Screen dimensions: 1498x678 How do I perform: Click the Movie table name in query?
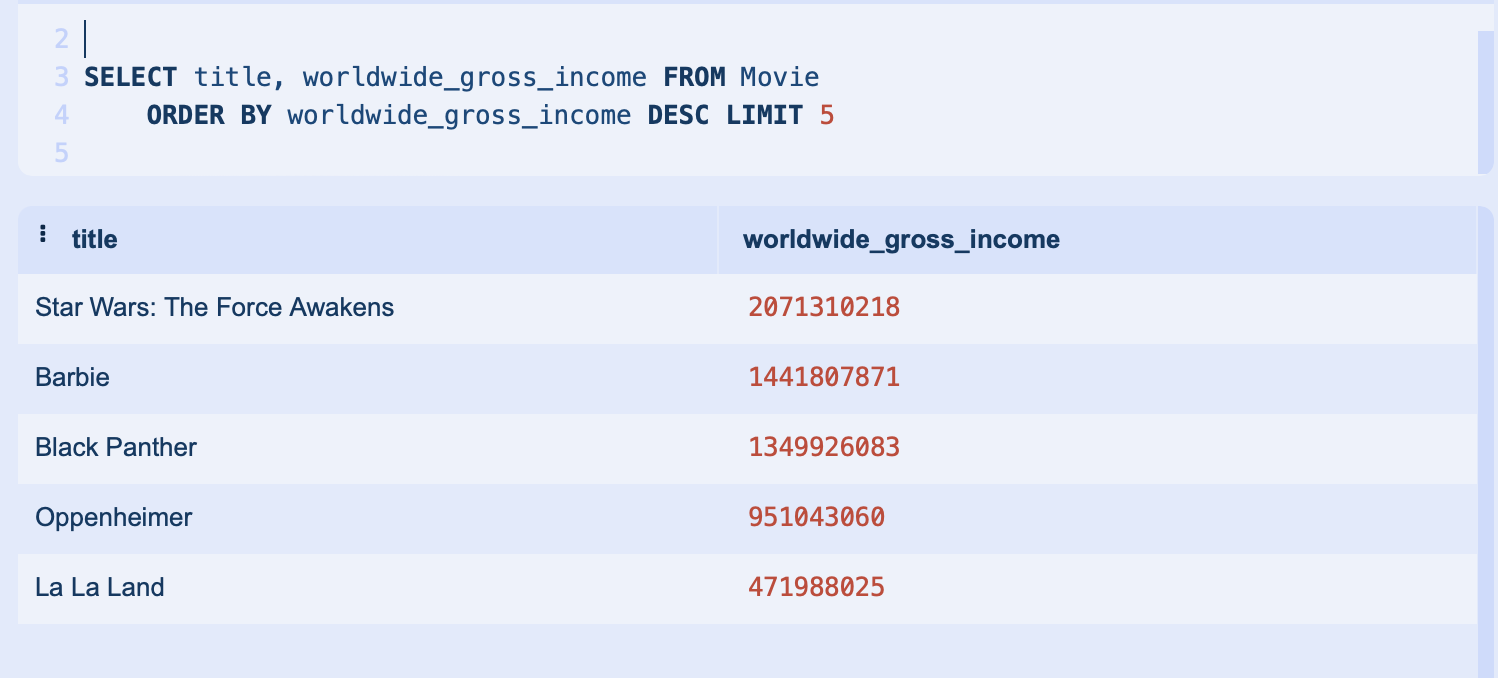pos(780,78)
